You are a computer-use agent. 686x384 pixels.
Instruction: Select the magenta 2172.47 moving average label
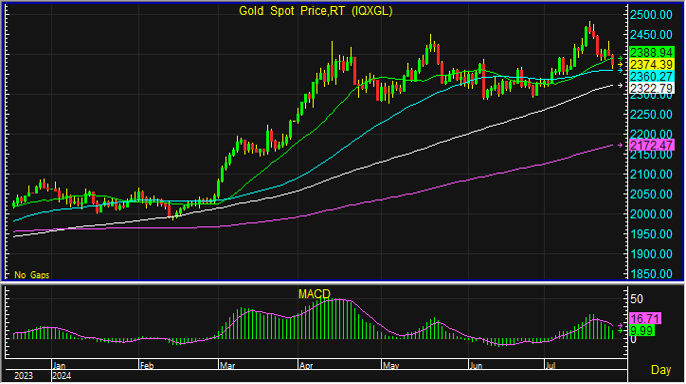[x=651, y=145]
